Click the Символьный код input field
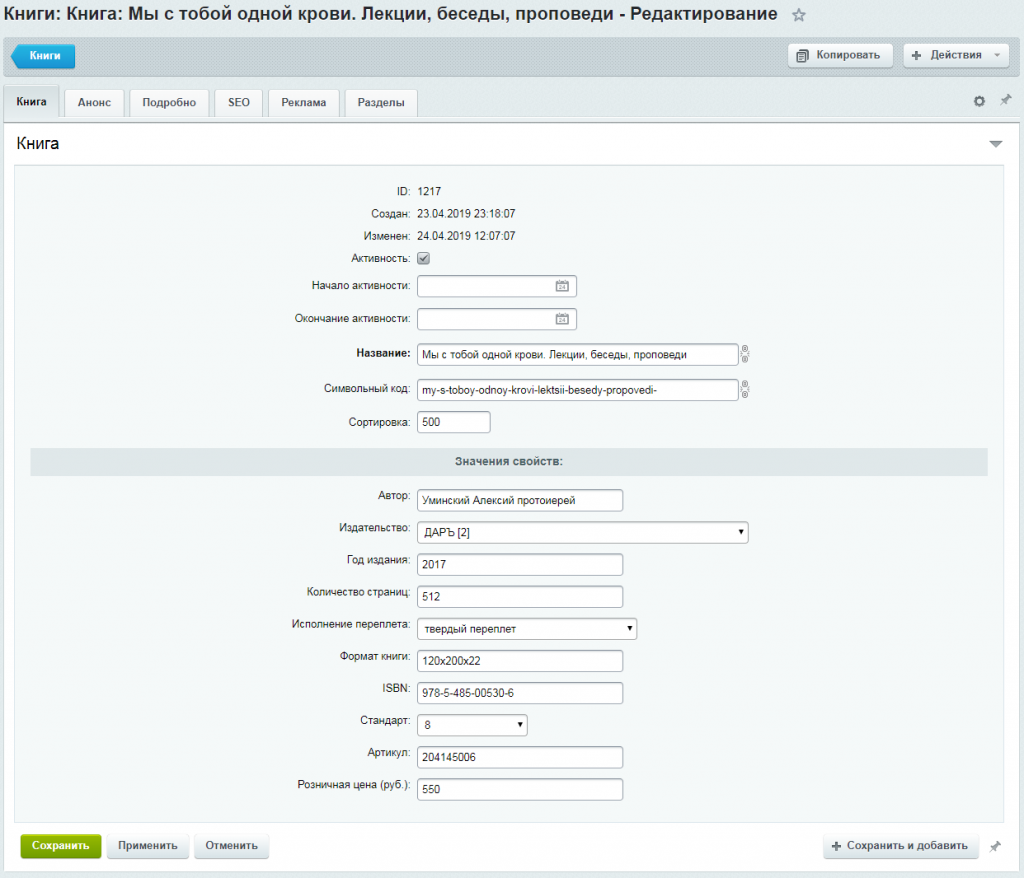The image size is (1024, 878). 577,390
